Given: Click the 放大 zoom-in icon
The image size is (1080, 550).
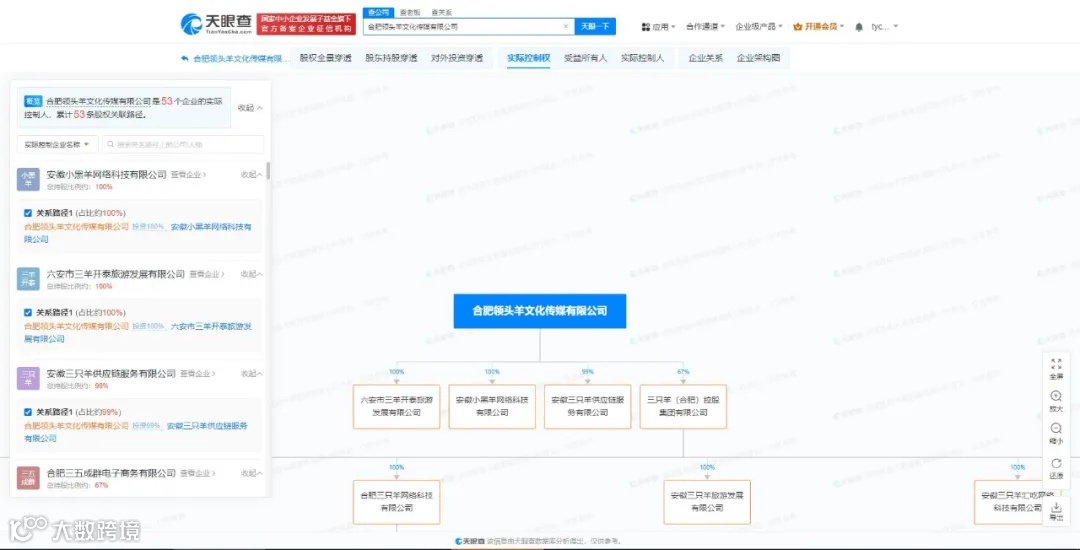Looking at the screenshot, I should click(1057, 396).
